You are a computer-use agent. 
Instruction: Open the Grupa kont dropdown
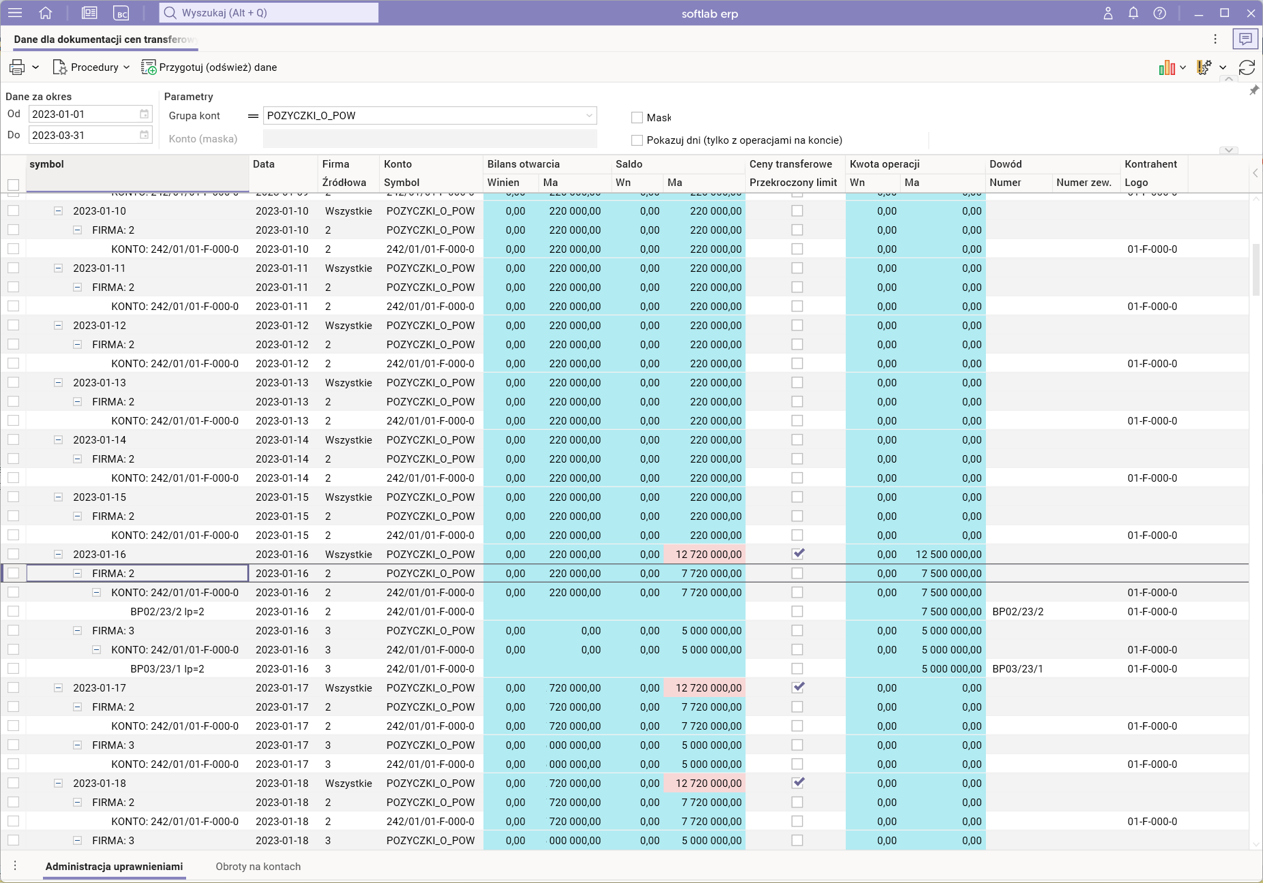point(588,116)
